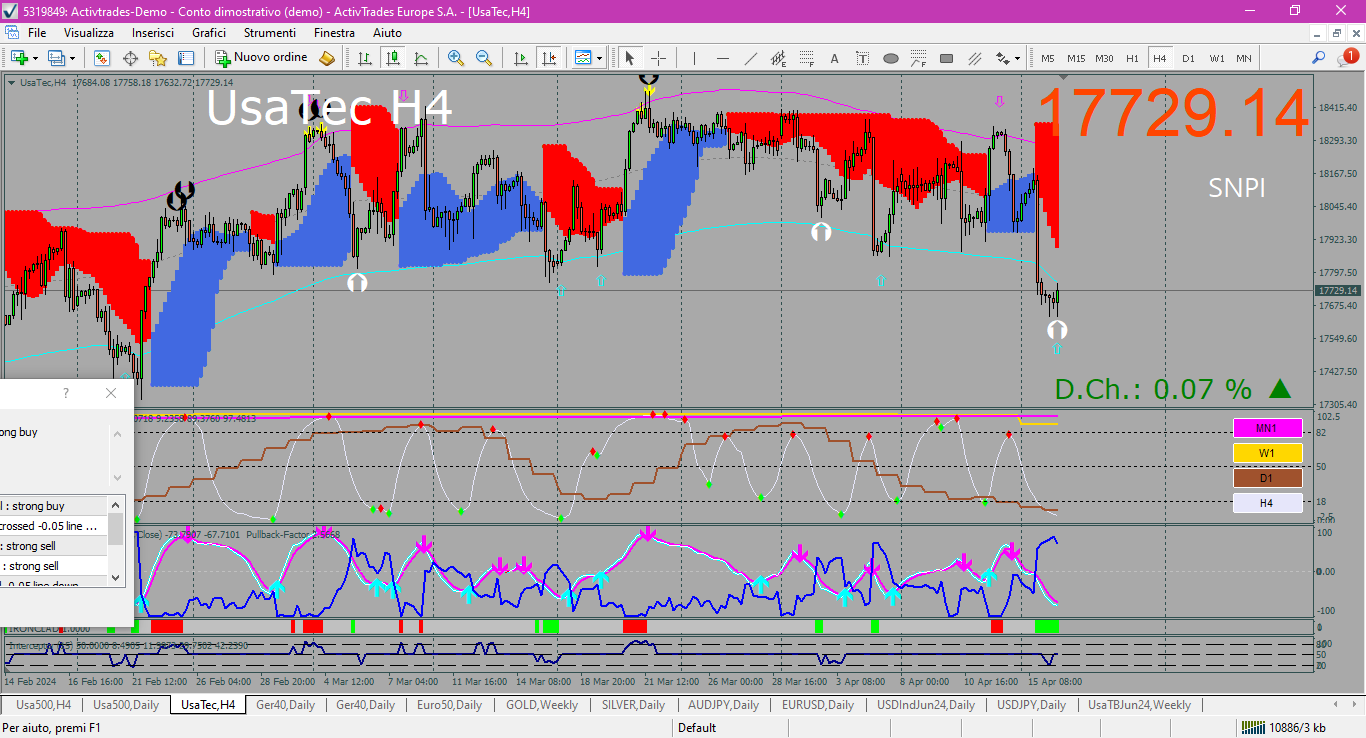Draw a trendline

tap(750, 58)
